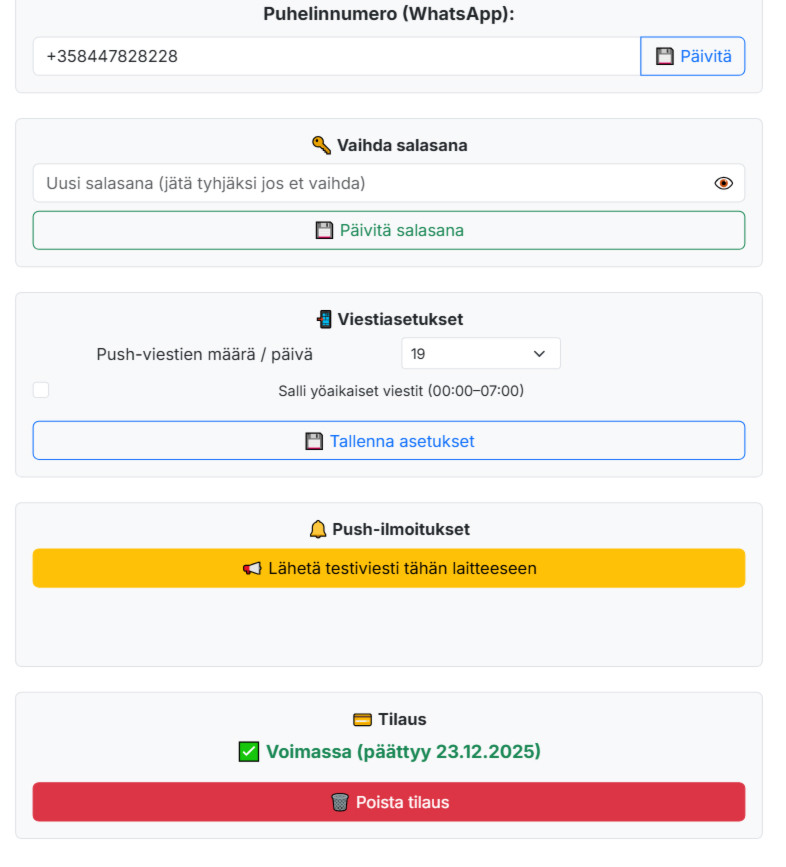Screen dimensions: 786x867
Task: Click the Voimassa subscription status text
Action: pyautogui.click(x=402, y=752)
